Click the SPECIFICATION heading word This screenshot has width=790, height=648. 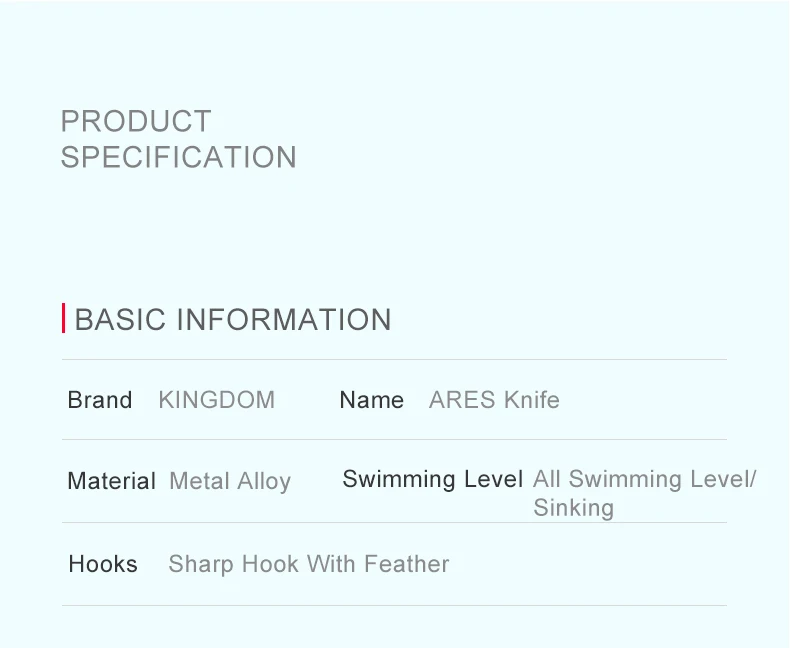click(179, 157)
